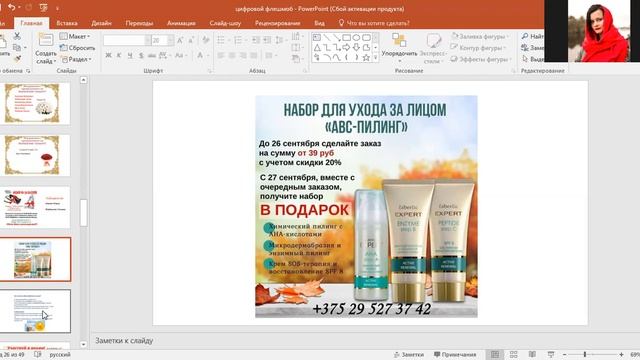This screenshot has height=360, width=640.
Task: Open the Вставка tab
Action: click(x=67, y=23)
